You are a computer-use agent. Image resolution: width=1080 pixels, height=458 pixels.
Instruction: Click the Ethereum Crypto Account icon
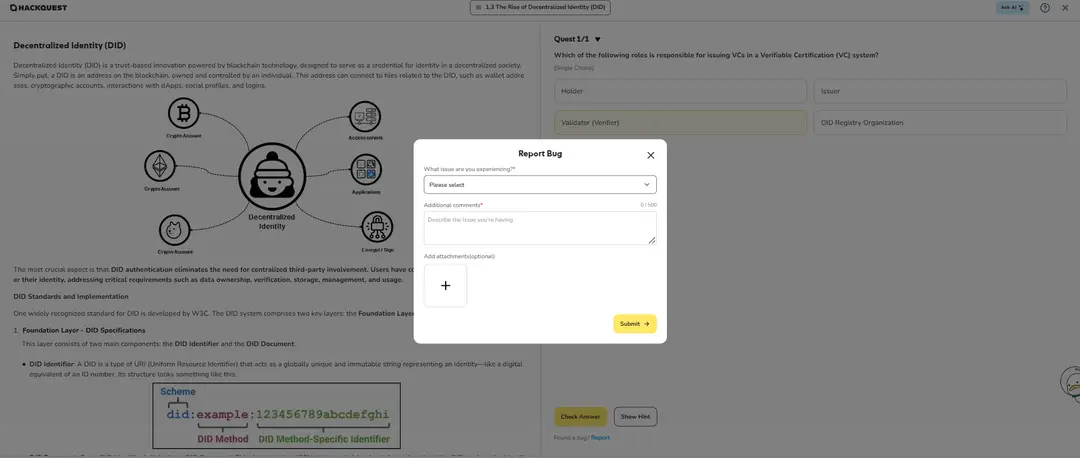click(160, 165)
